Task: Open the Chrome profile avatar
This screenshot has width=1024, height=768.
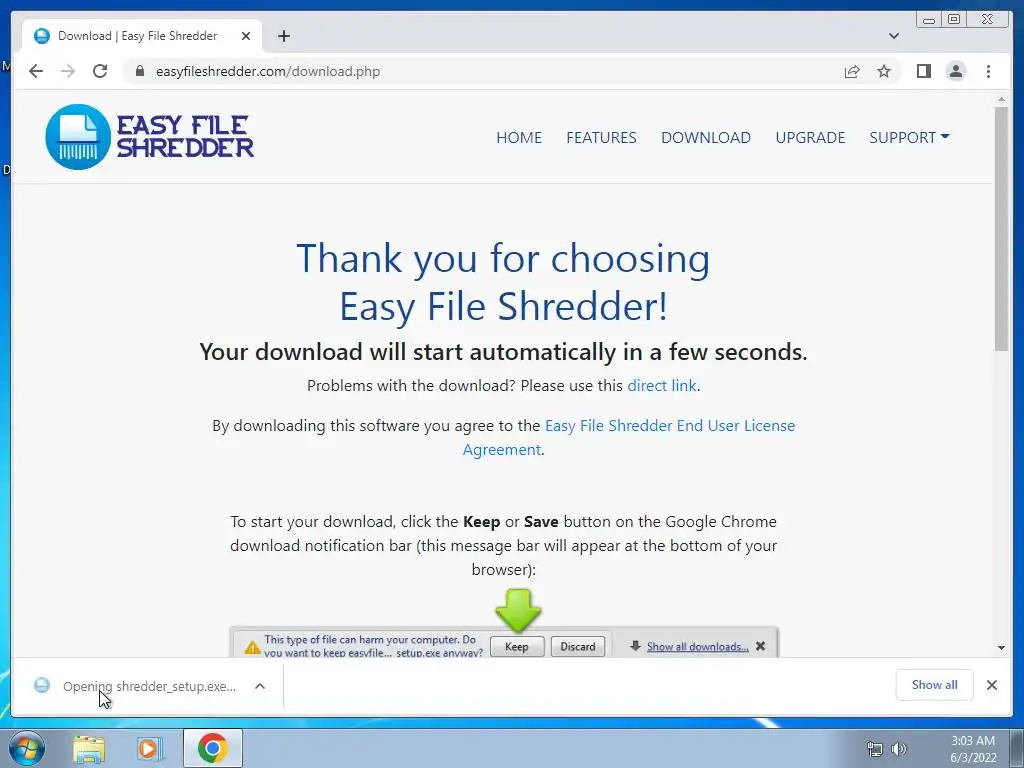Action: 955,71
